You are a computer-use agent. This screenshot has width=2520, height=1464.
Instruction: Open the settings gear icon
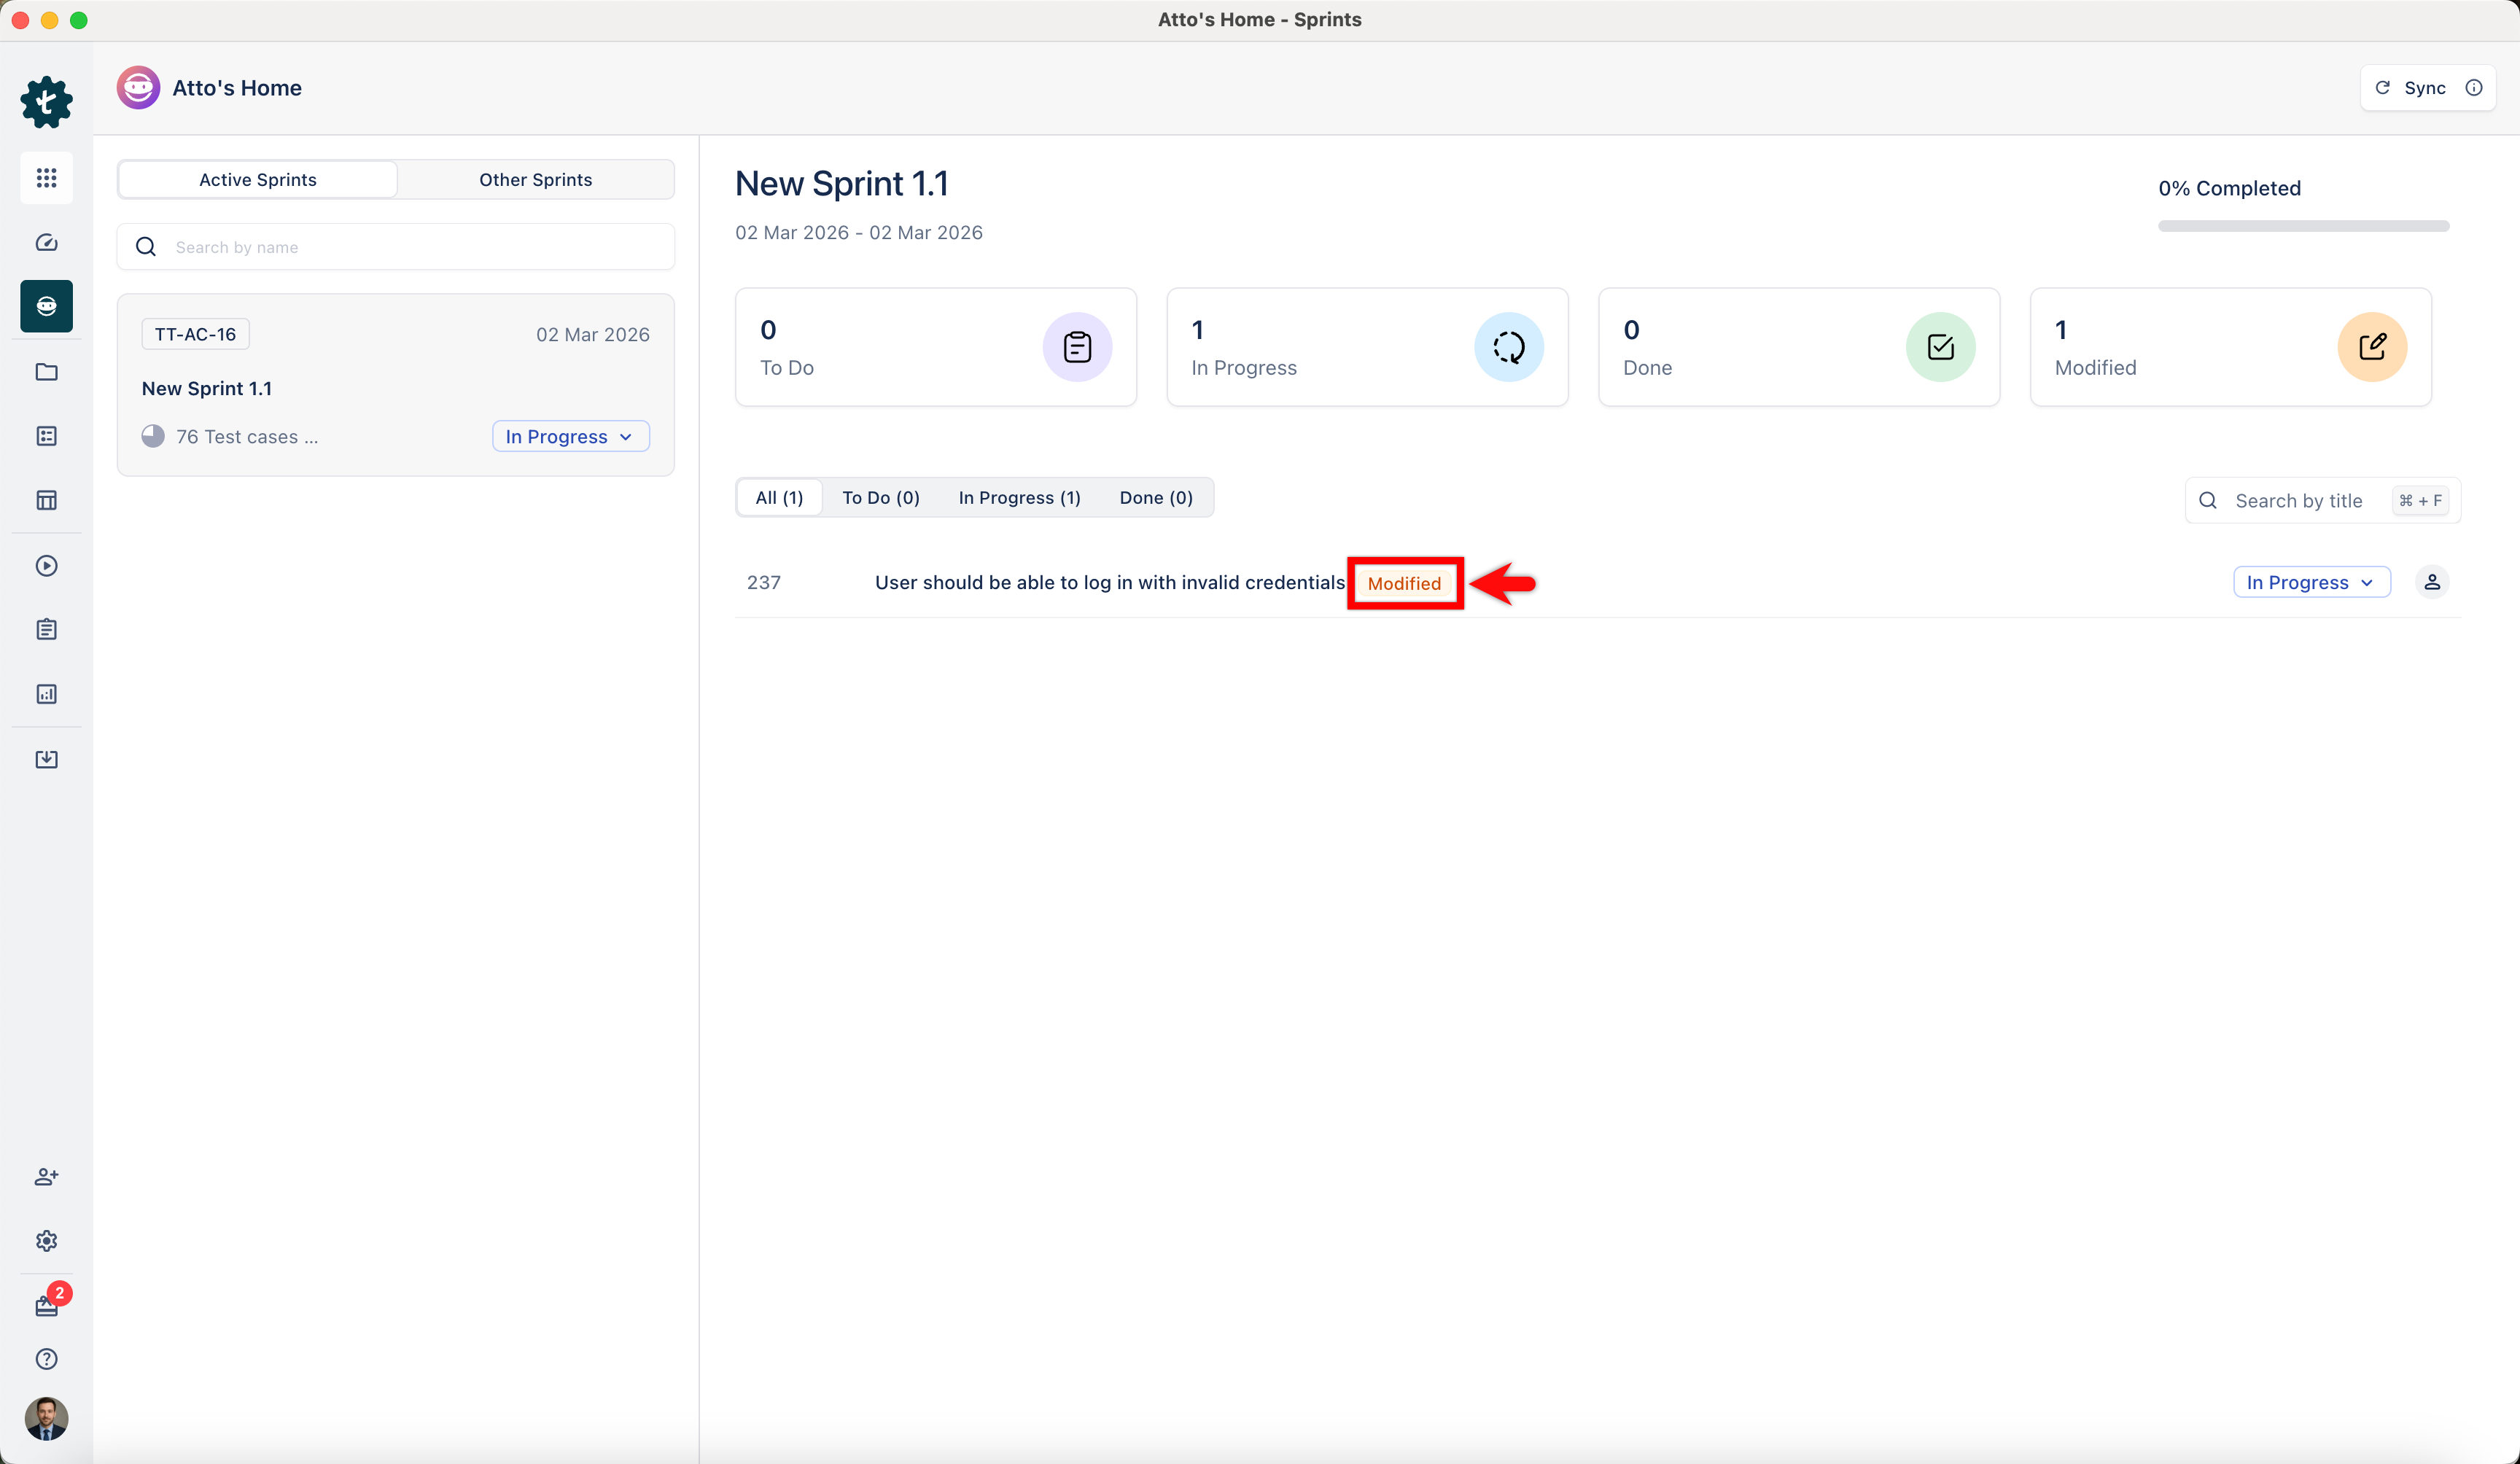[x=46, y=1241]
